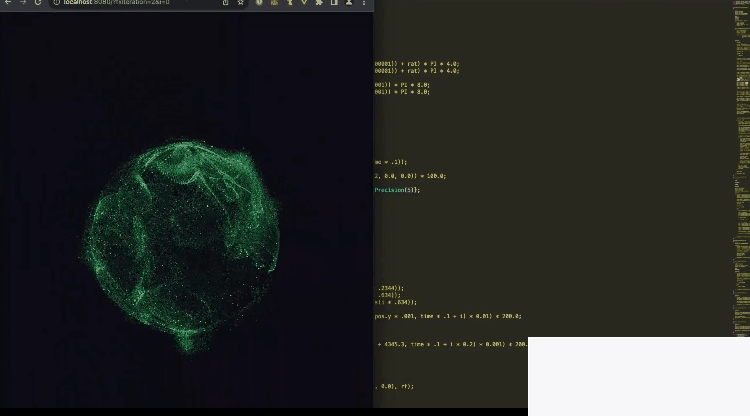Click the browser Back arrow
The image size is (750, 416).
point(7,3)
